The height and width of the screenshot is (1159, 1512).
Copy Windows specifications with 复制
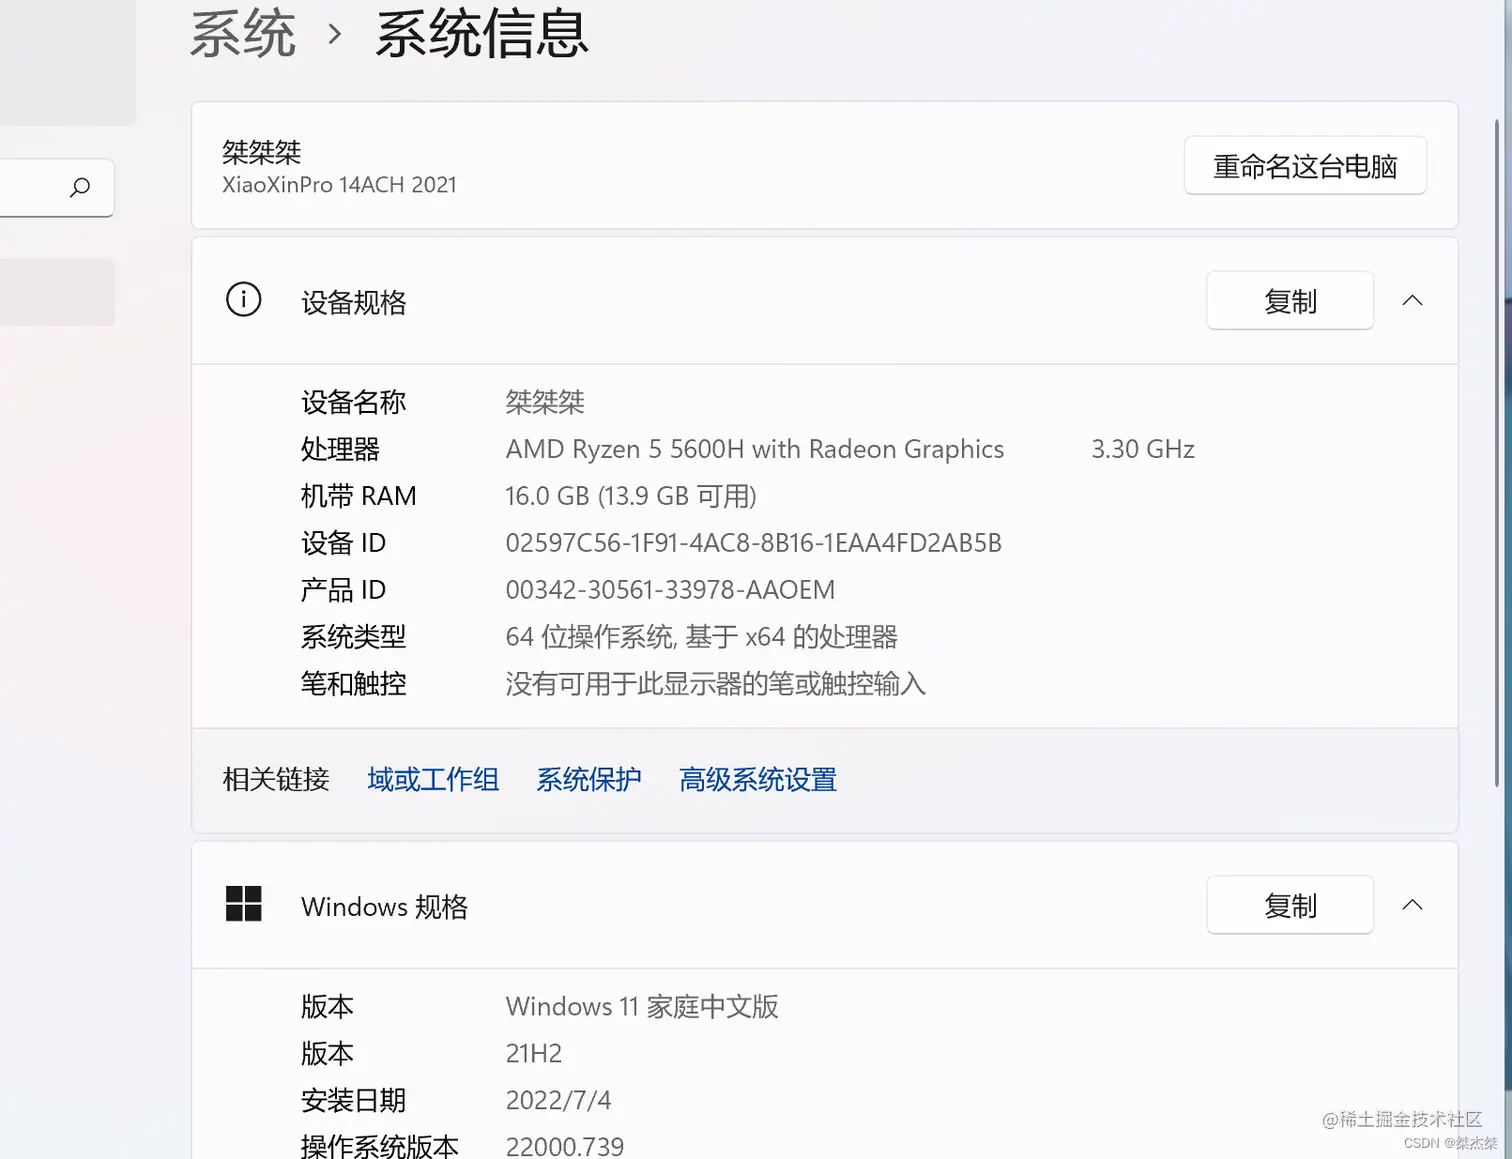pyautogui.click(x=1290, y=906)
